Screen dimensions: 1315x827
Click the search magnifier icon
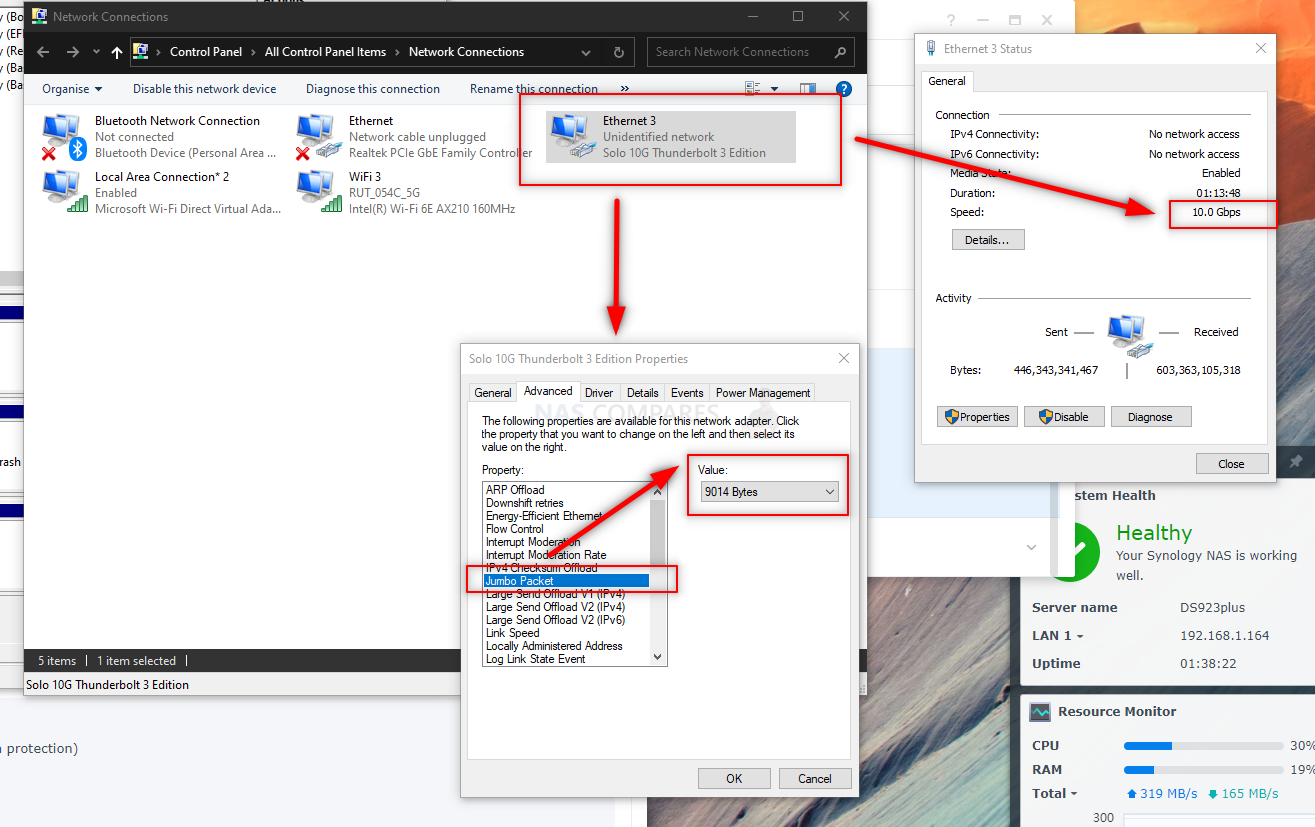point(841,52)
